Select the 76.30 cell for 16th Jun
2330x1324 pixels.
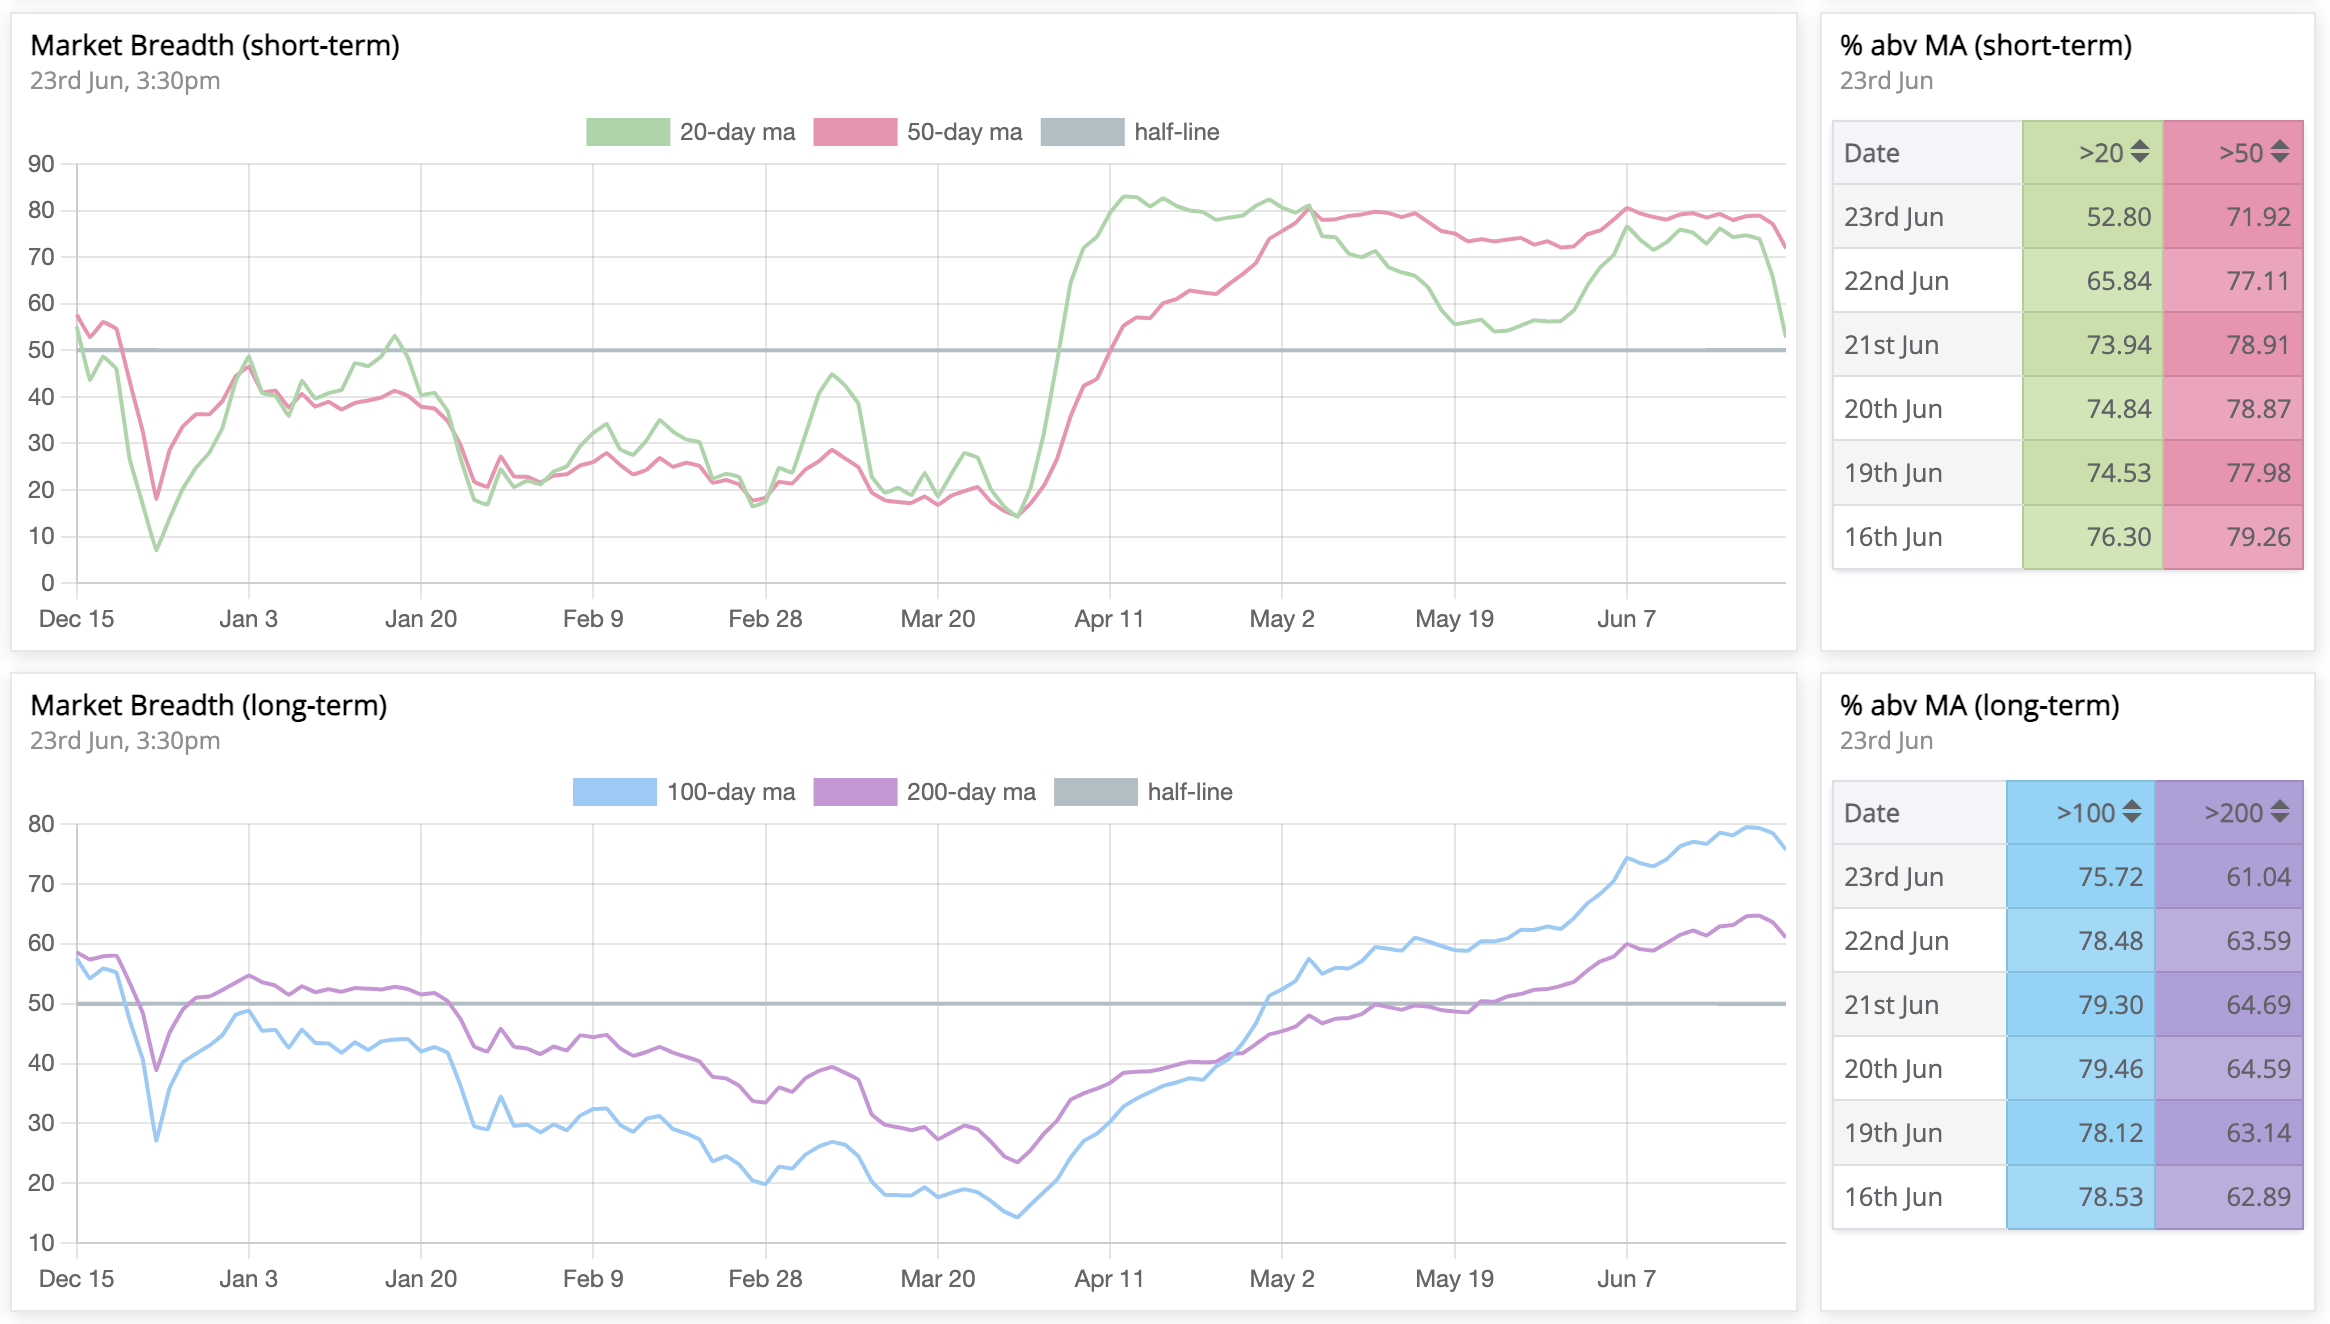(2092, 537)
